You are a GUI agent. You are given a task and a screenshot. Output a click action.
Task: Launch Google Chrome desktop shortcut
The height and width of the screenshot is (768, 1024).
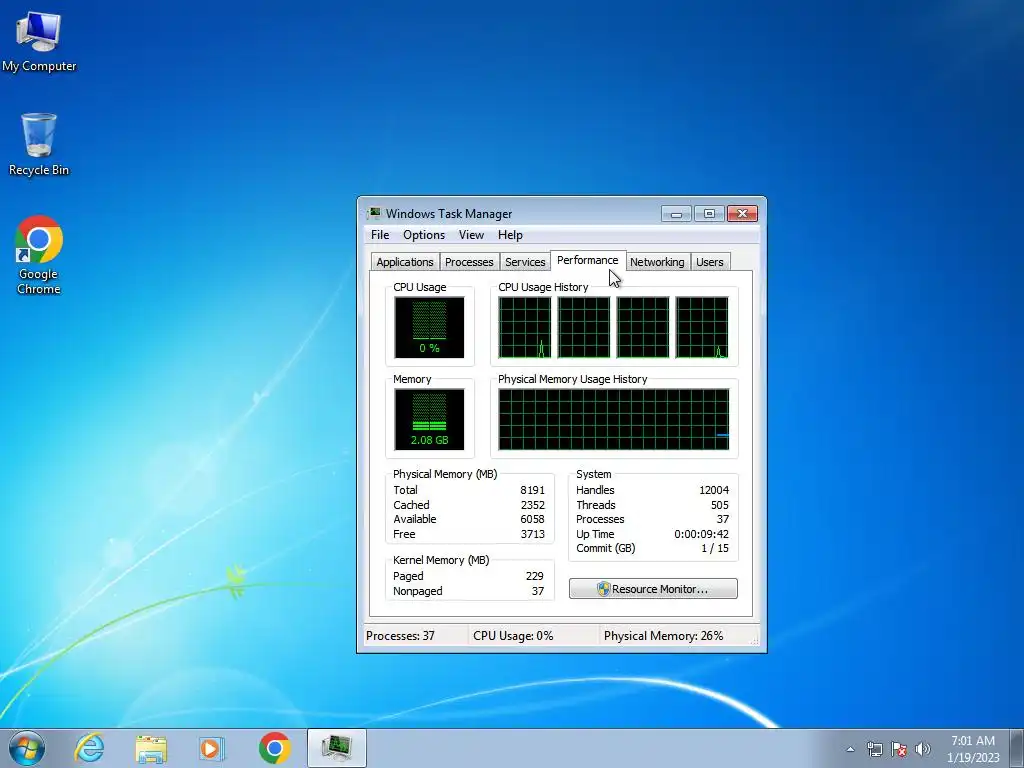click(39, 255)
